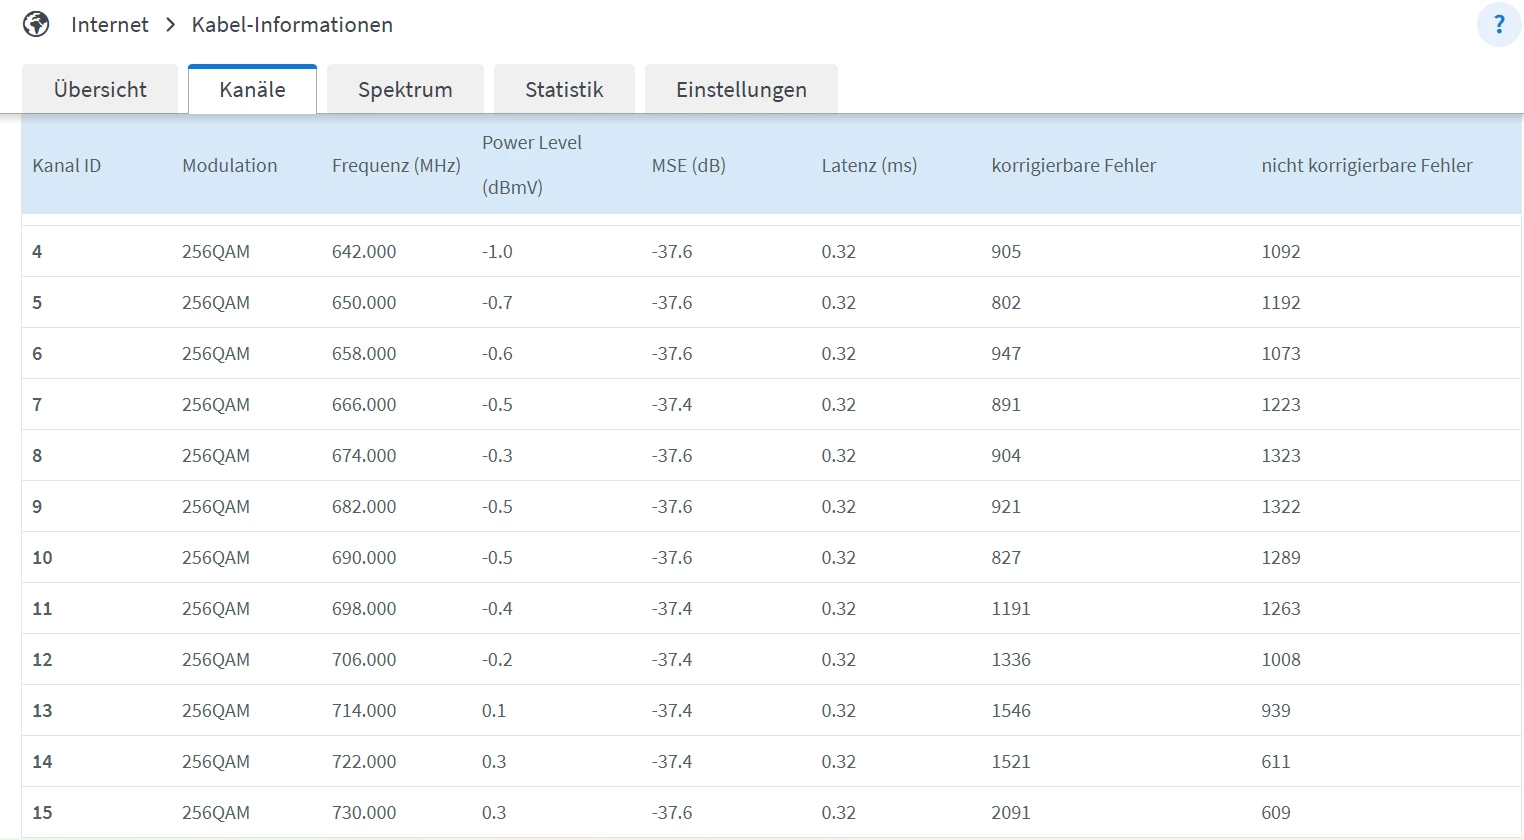Click the Frequenz (MHz) column header
This screenshot has height=840, width=1524.
point(396,166)
